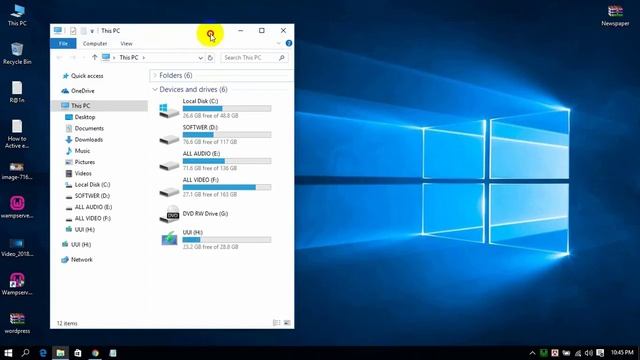
Task: Click the clock showing 10:45 PM
Action: tap(622, 353)
